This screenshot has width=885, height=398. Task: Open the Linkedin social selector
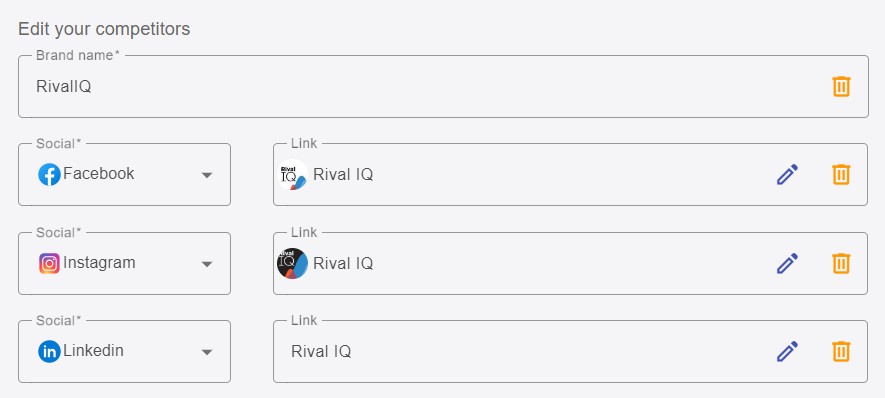tap(124, 351)
